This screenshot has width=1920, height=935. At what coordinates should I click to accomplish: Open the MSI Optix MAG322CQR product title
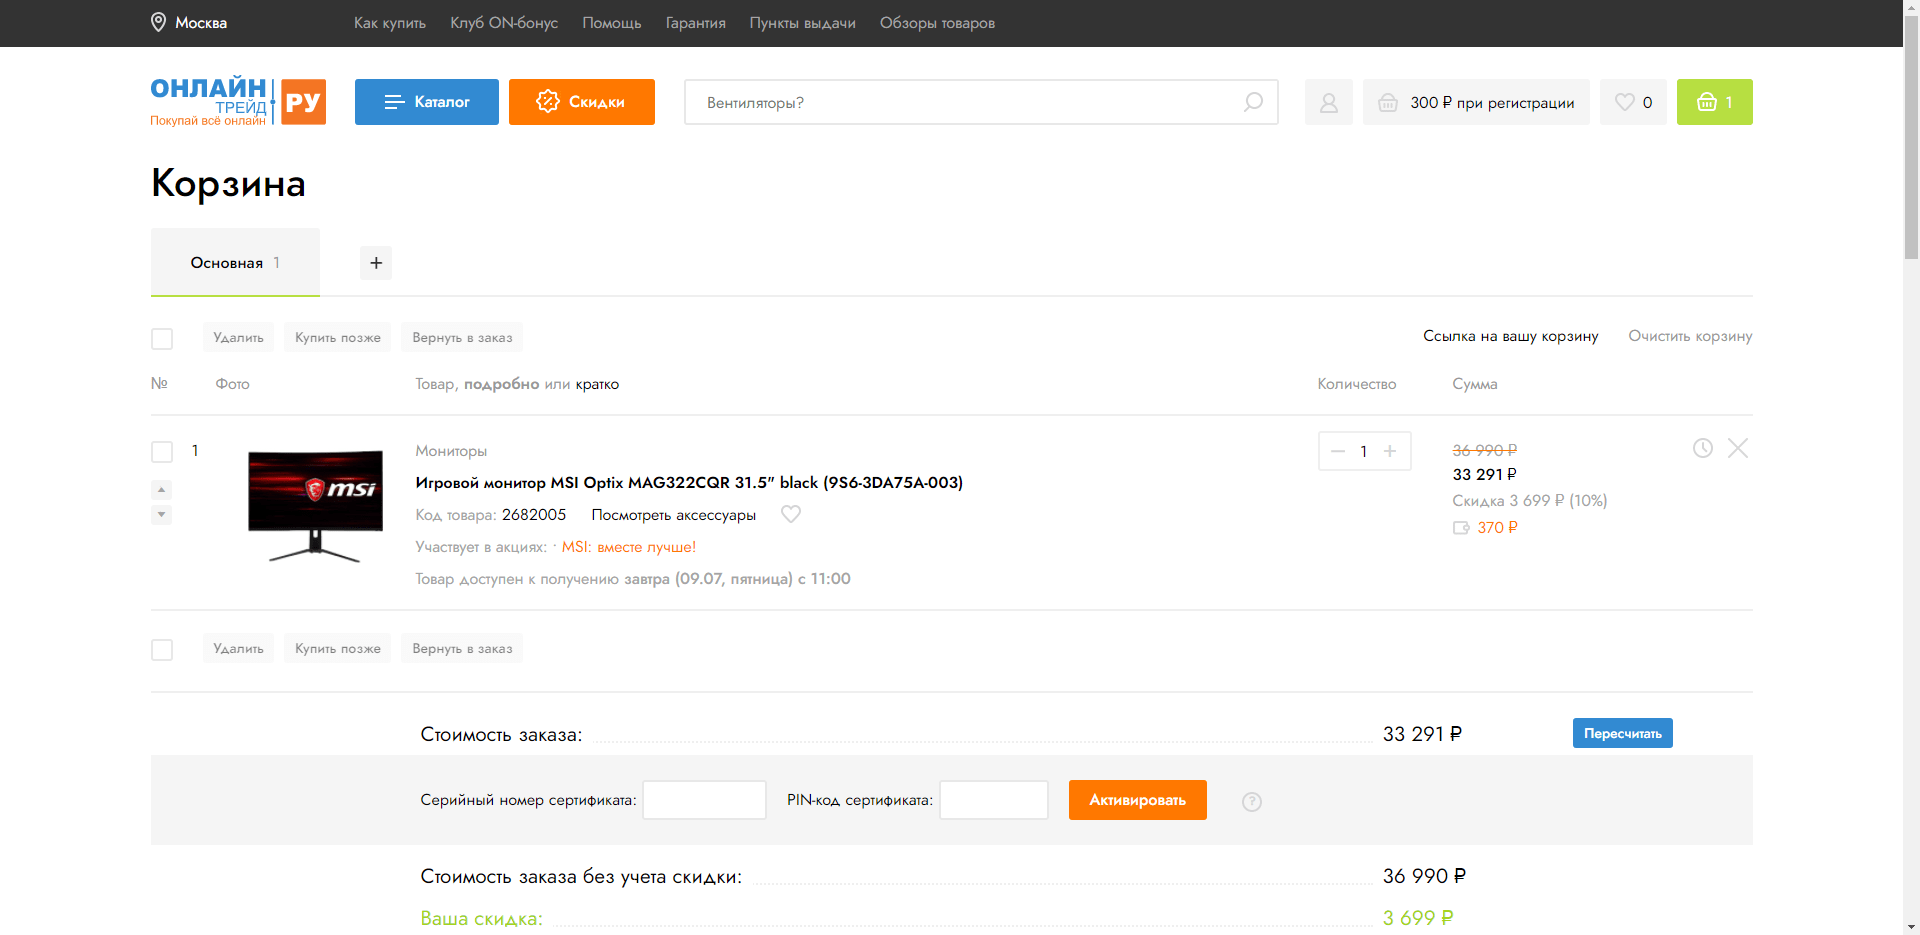(x=689, y=482)
